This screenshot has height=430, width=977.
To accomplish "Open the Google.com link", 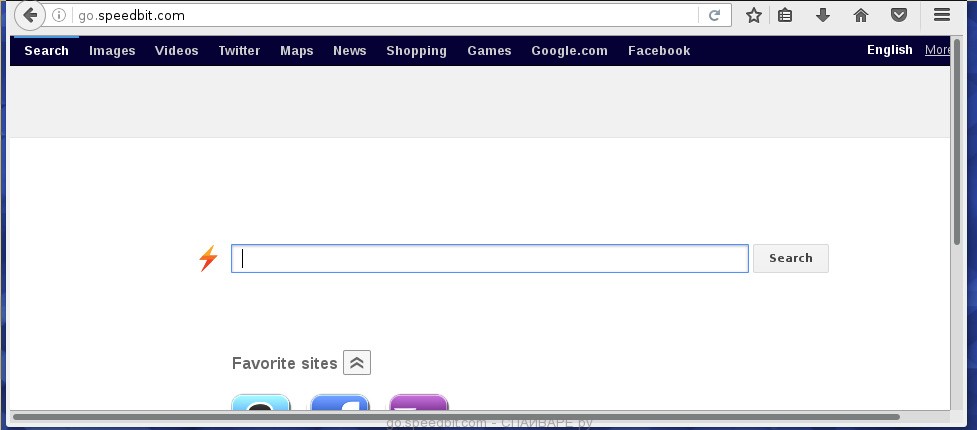I will [x=569, y=51].
